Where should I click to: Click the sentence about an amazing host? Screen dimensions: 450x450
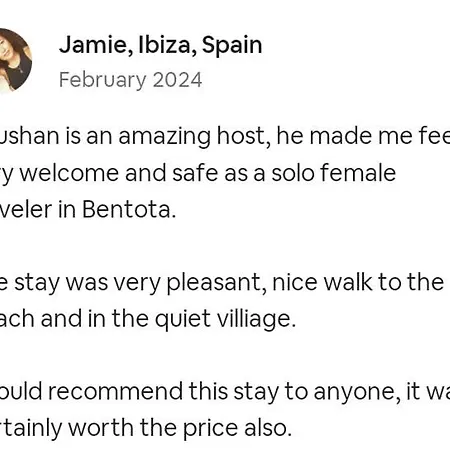coord(225,136)
